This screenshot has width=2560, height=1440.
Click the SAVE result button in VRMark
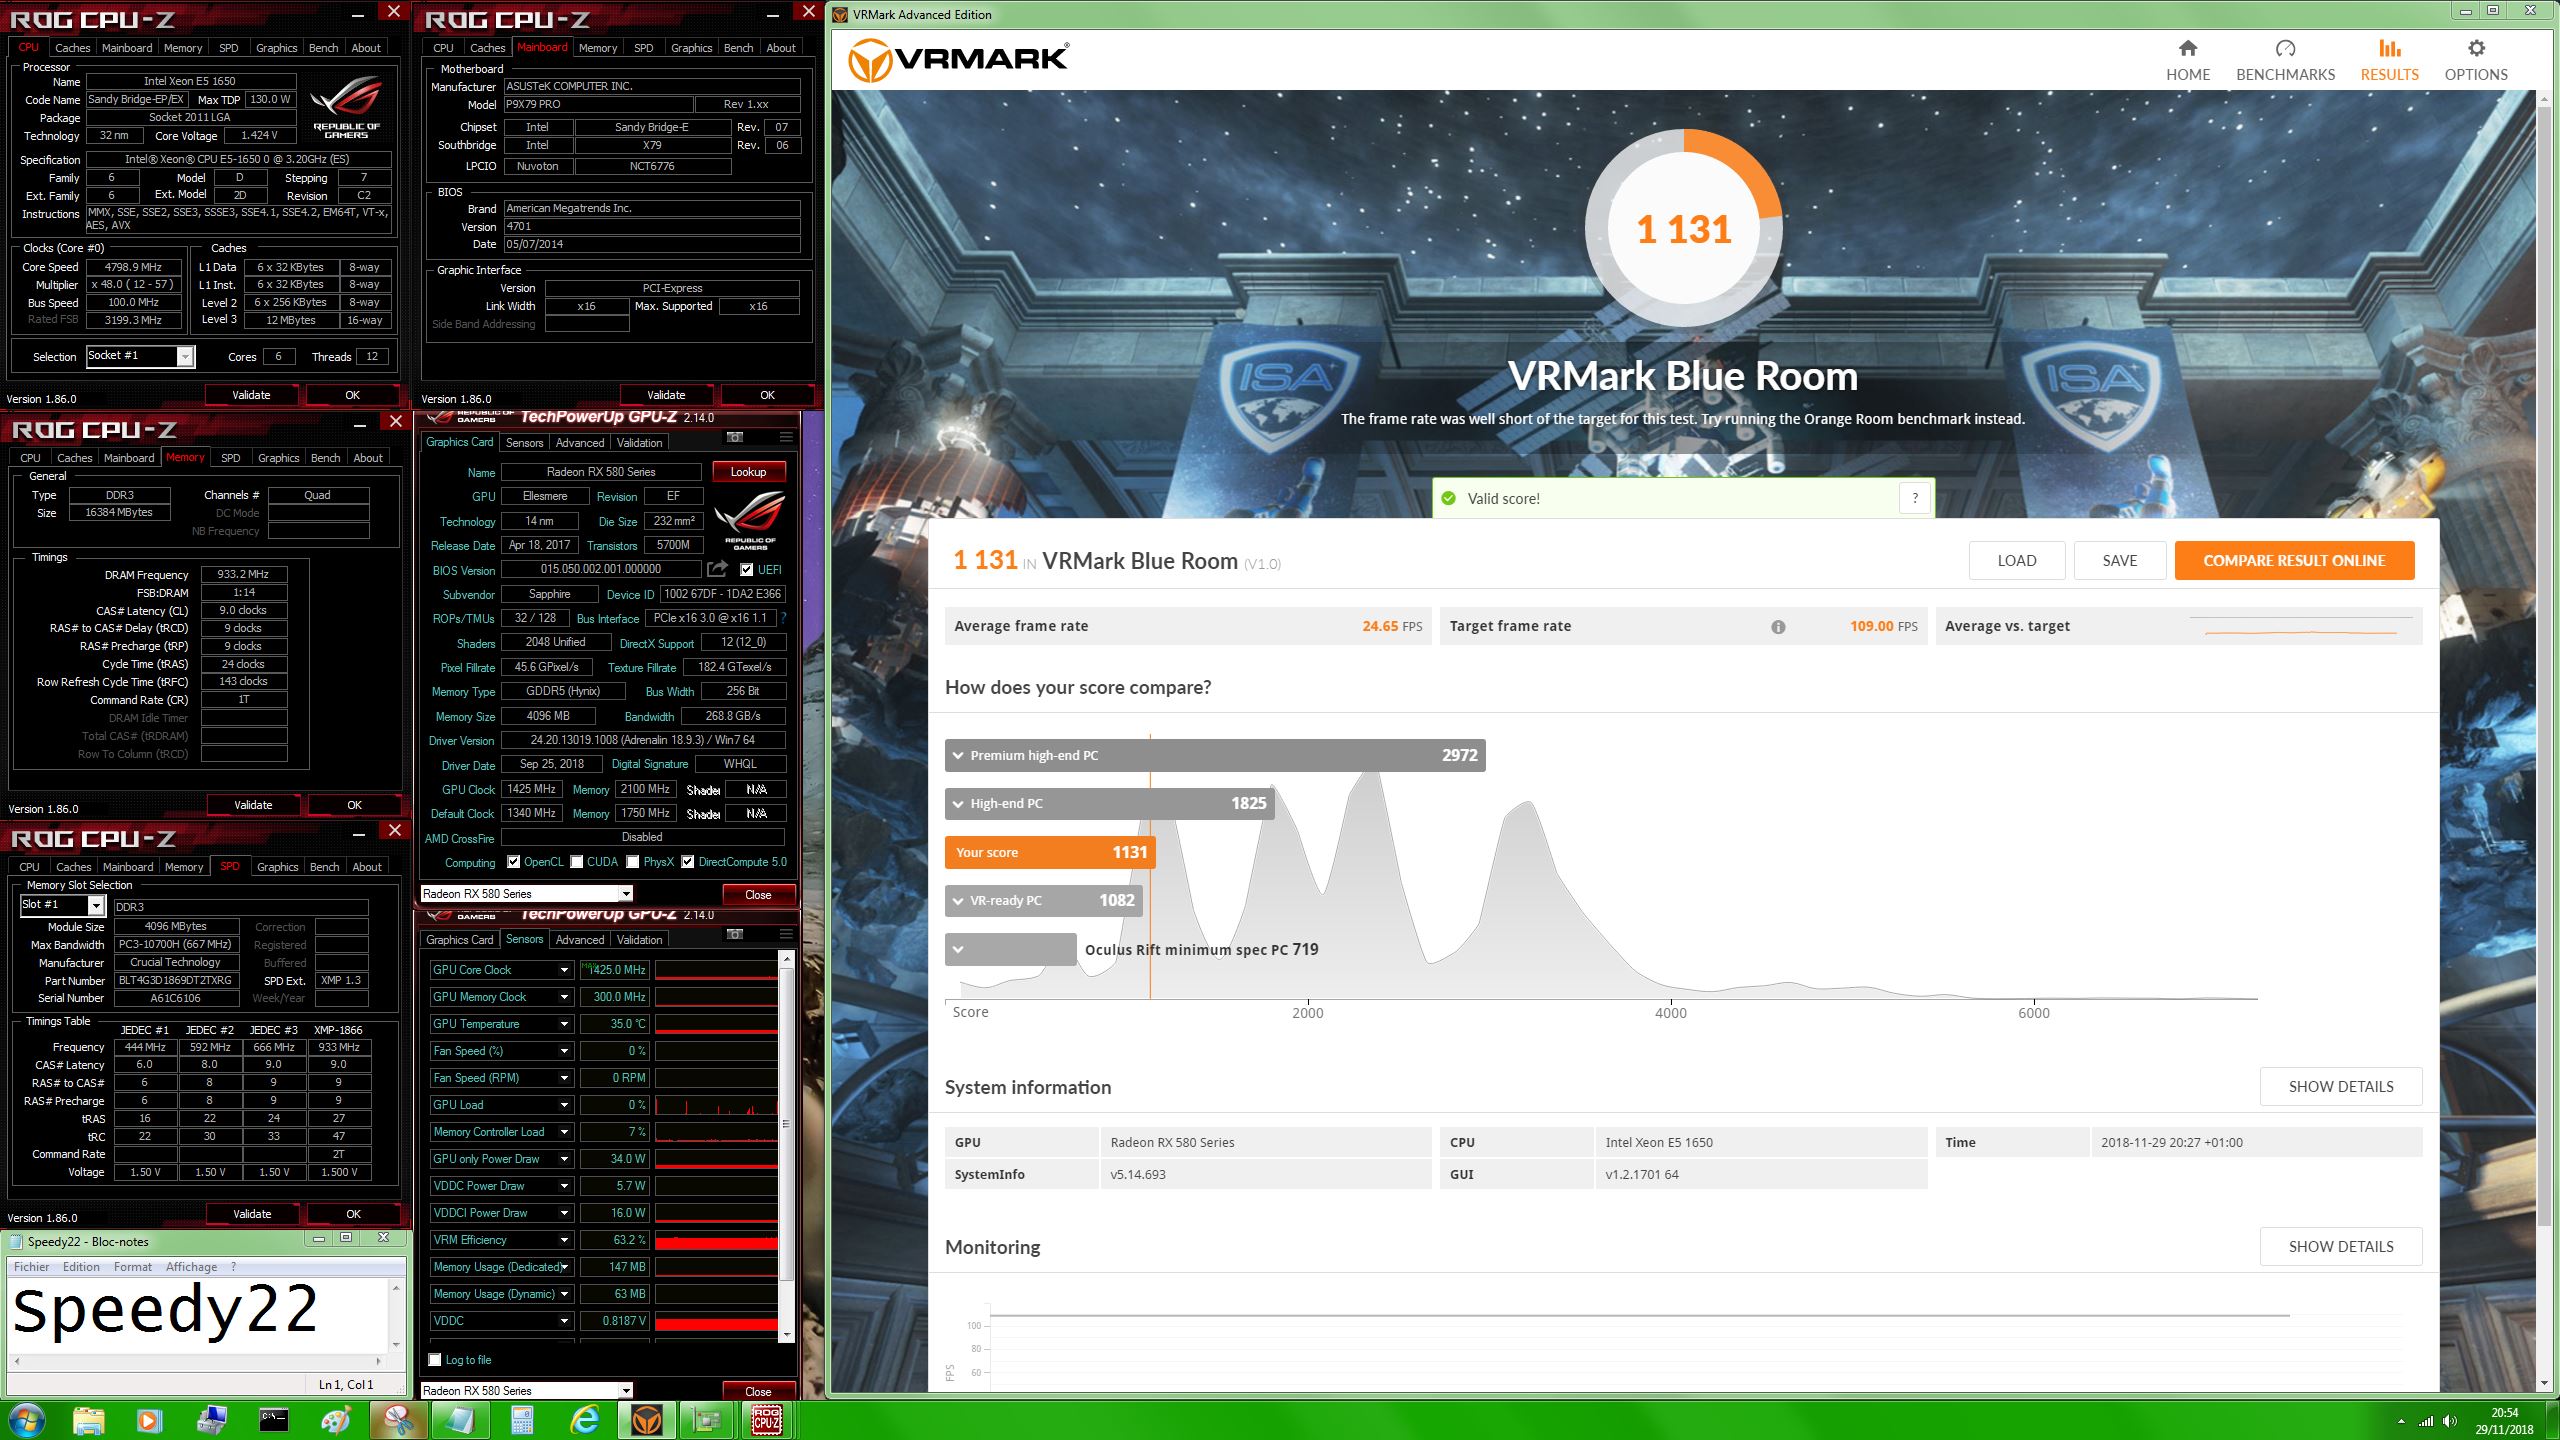tap(2119, 561)
